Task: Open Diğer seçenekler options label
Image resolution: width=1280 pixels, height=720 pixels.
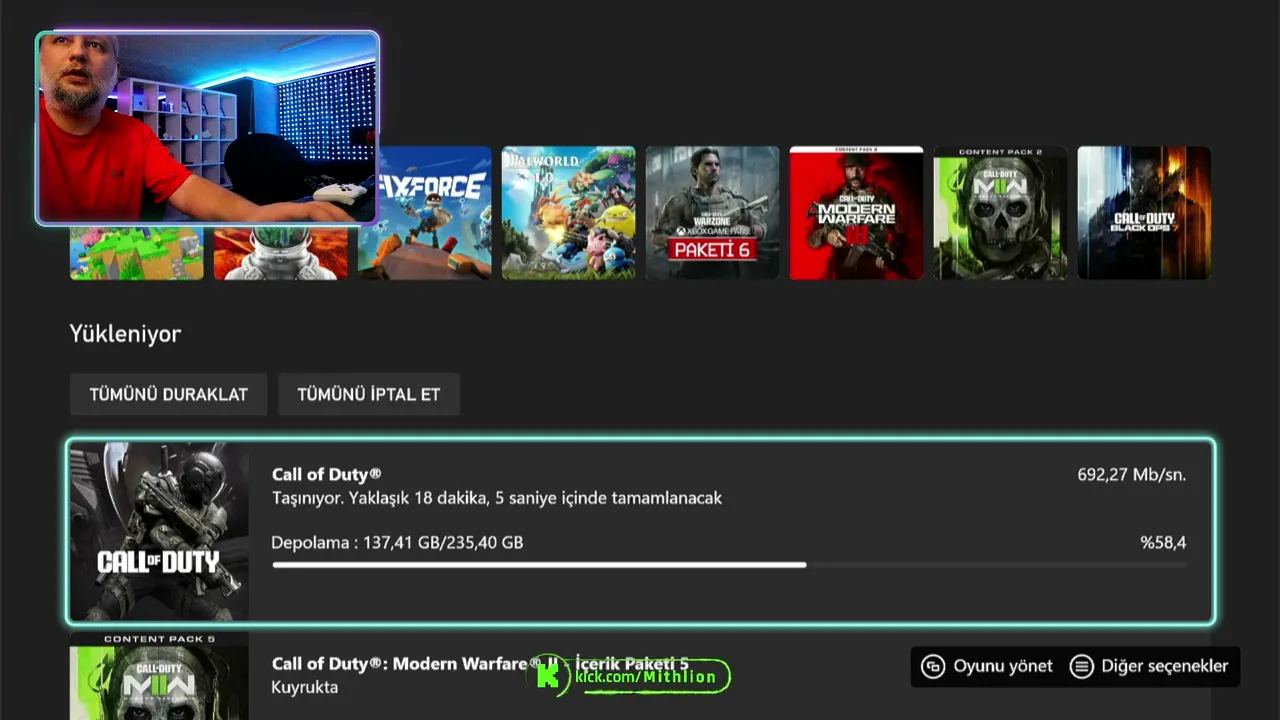Action: click(1165, 666)
